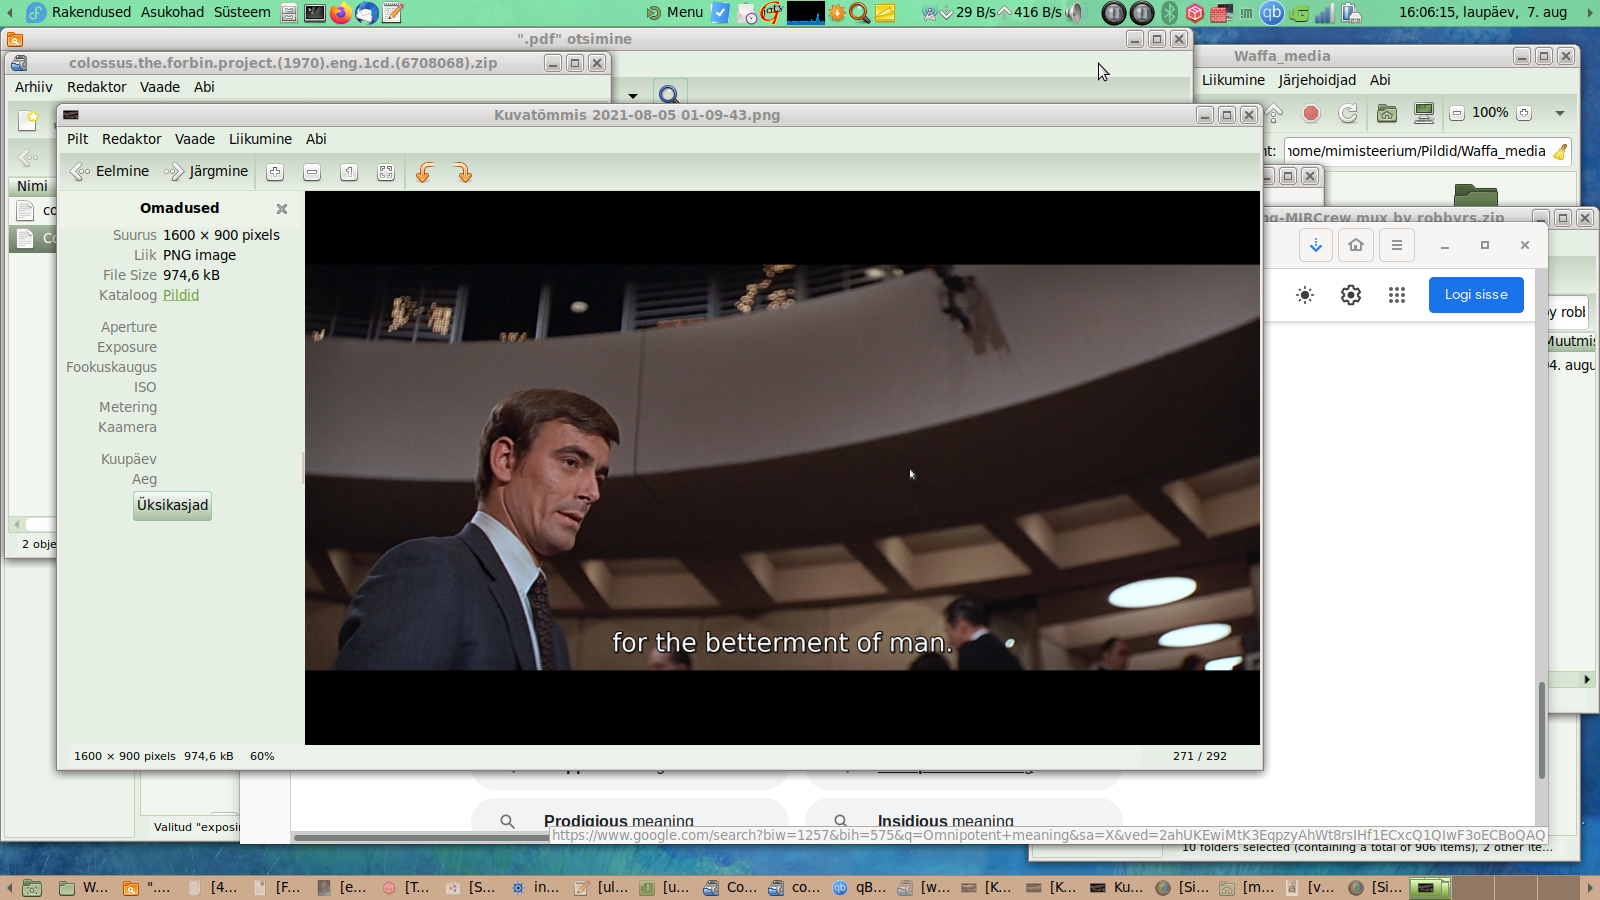This screenshot has width=1600, height=900.
Task: Click the blue Logi sisse button
Action: (1476, 295)
